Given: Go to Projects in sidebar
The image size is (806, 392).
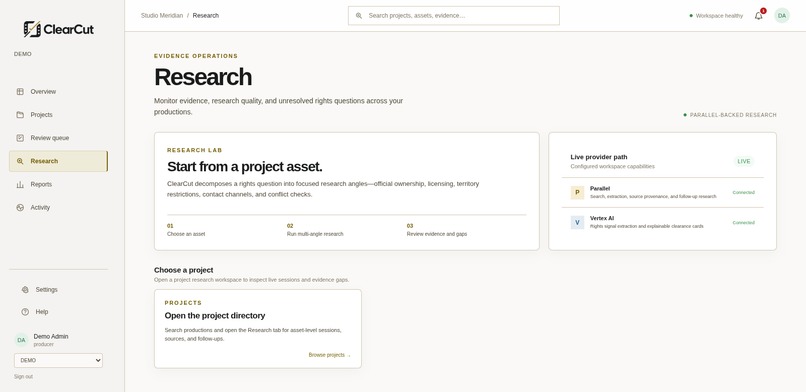Looking at the screenshot, I should point(59,115).
